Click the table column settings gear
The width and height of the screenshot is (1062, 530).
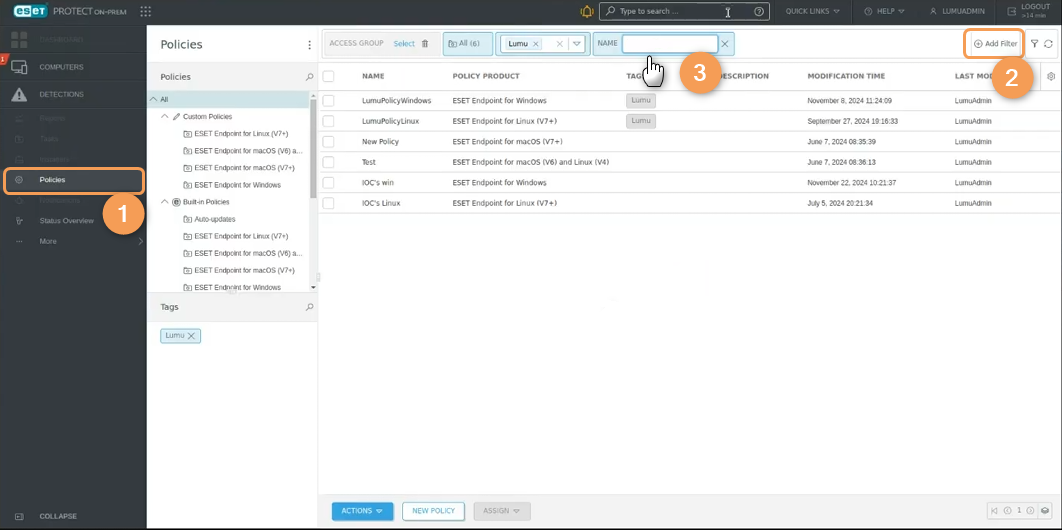(1050, 76)
